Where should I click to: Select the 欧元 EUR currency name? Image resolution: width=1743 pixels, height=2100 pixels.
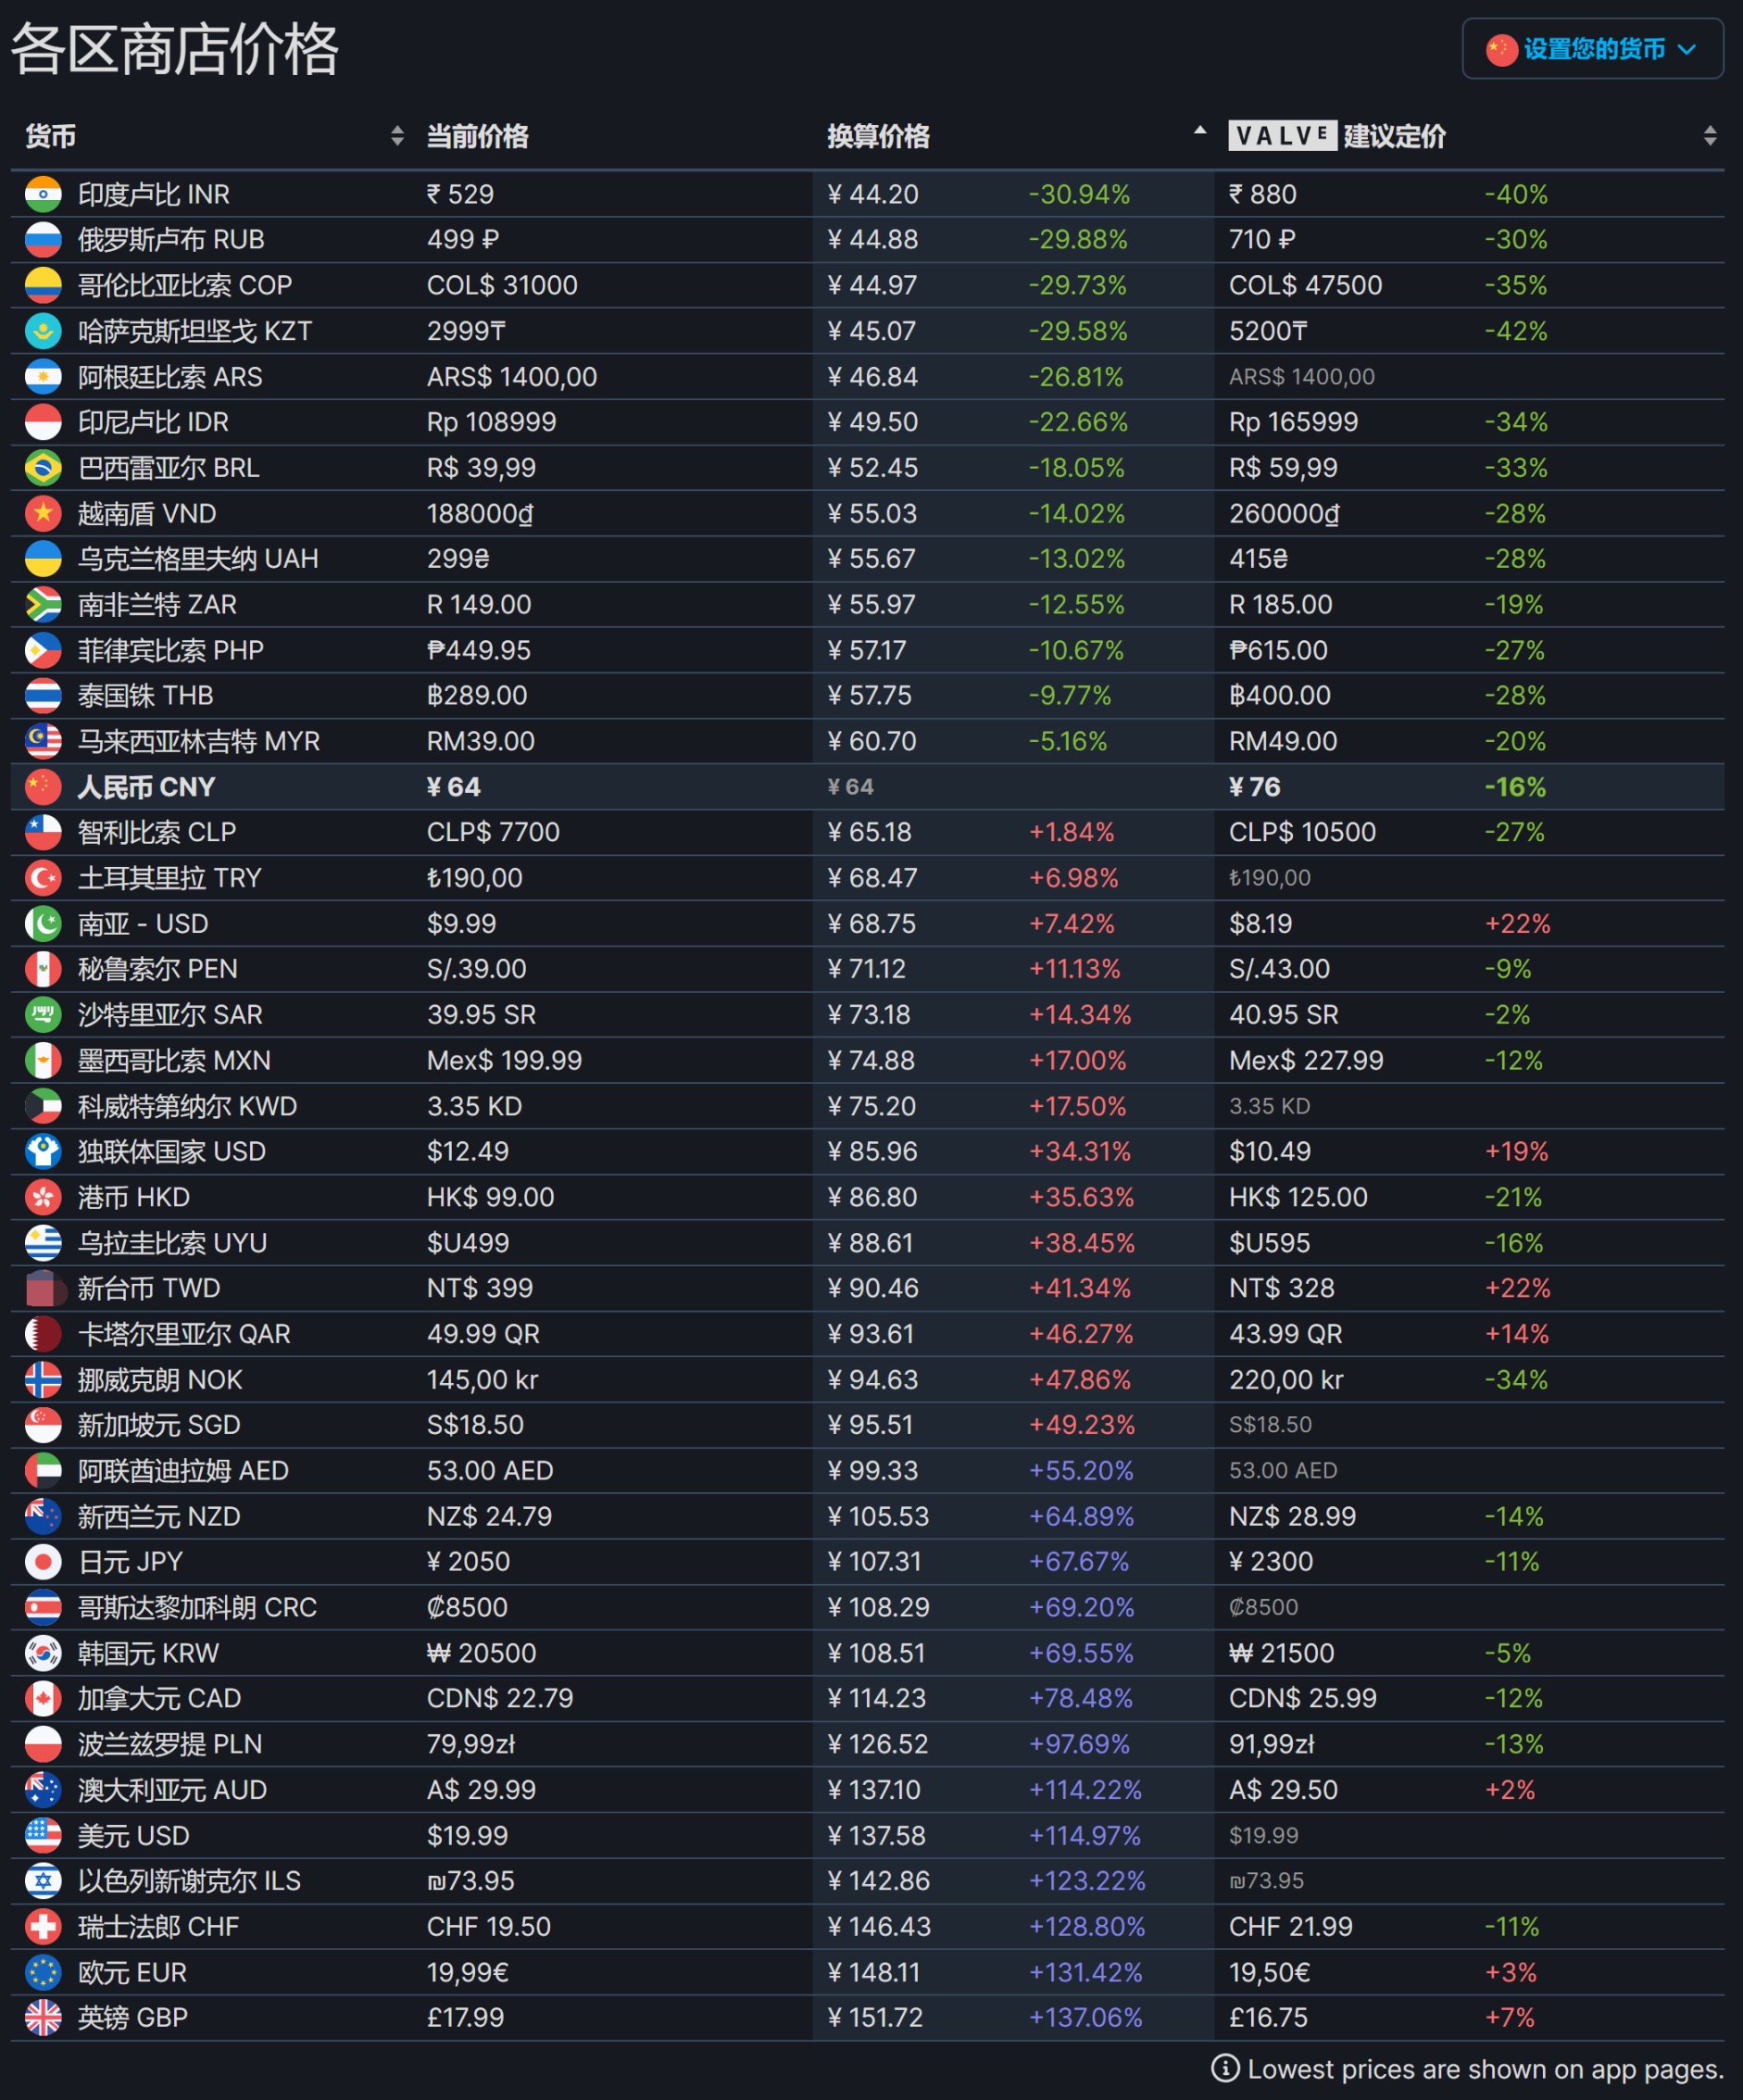pos(132,1972)
